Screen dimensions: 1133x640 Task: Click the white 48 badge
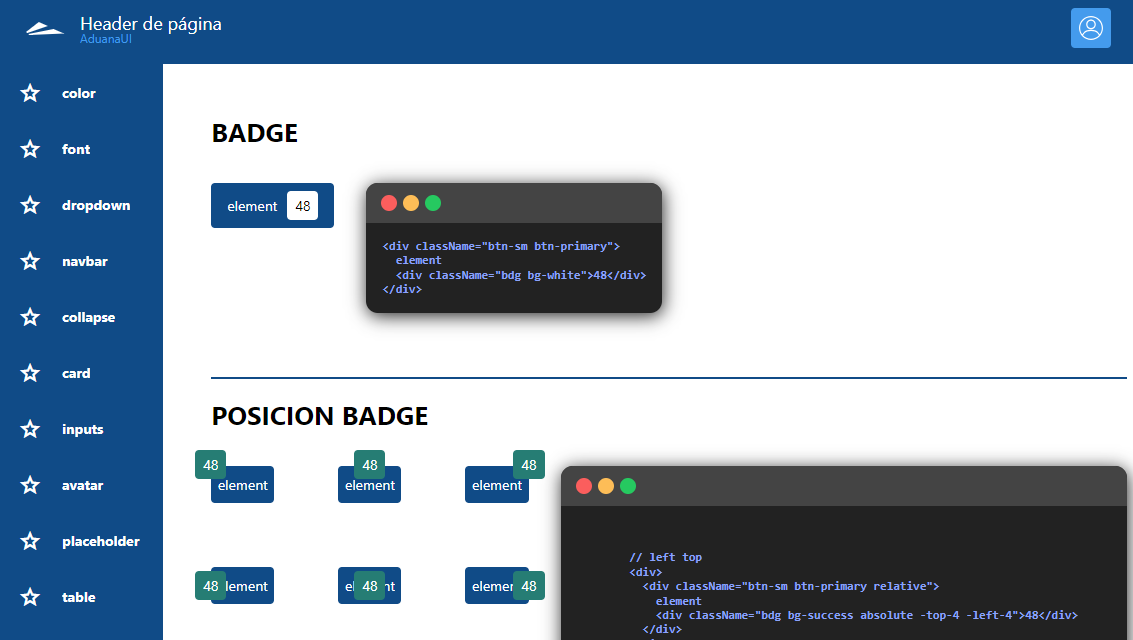(x=302, y=206)
